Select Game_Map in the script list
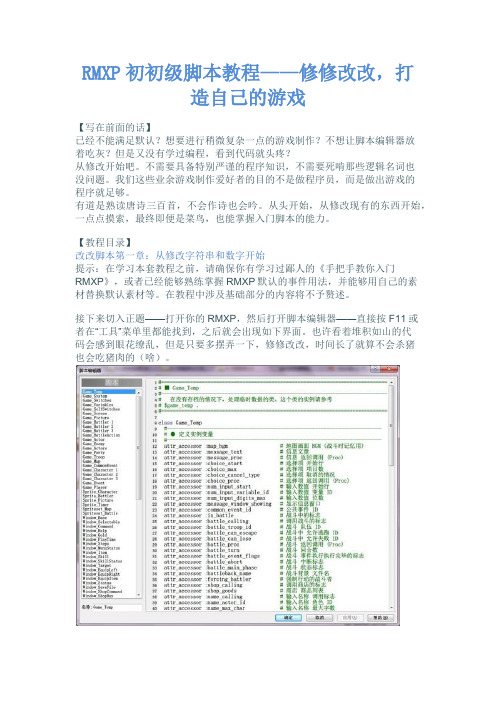The image size is (496, 702). pos(109,461)
